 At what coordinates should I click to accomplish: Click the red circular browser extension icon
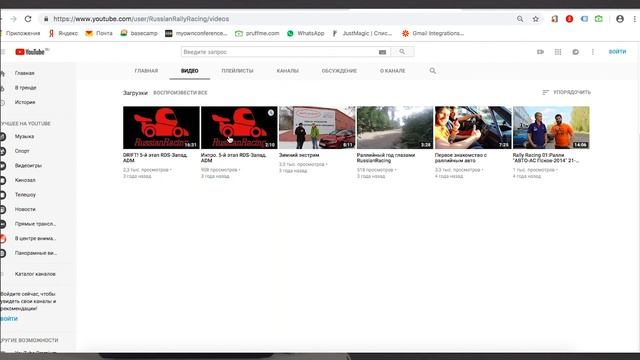click(569, 19)
